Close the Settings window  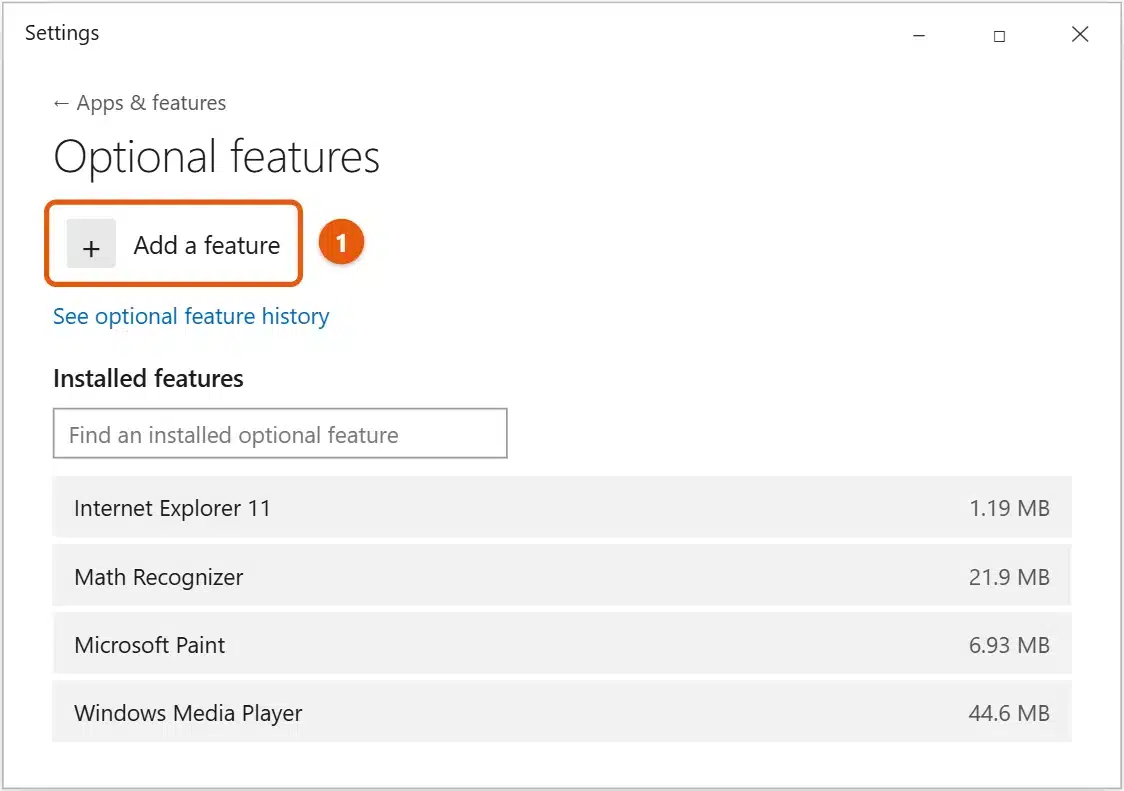tap(1080, 34)
